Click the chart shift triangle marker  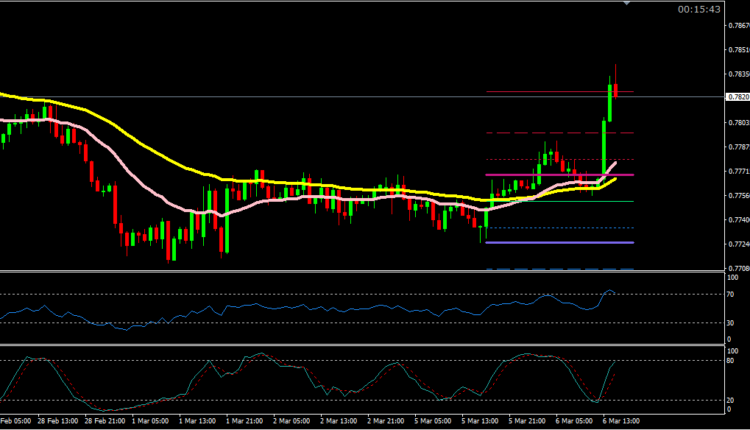pyautogui.click(x=626, y=4)
